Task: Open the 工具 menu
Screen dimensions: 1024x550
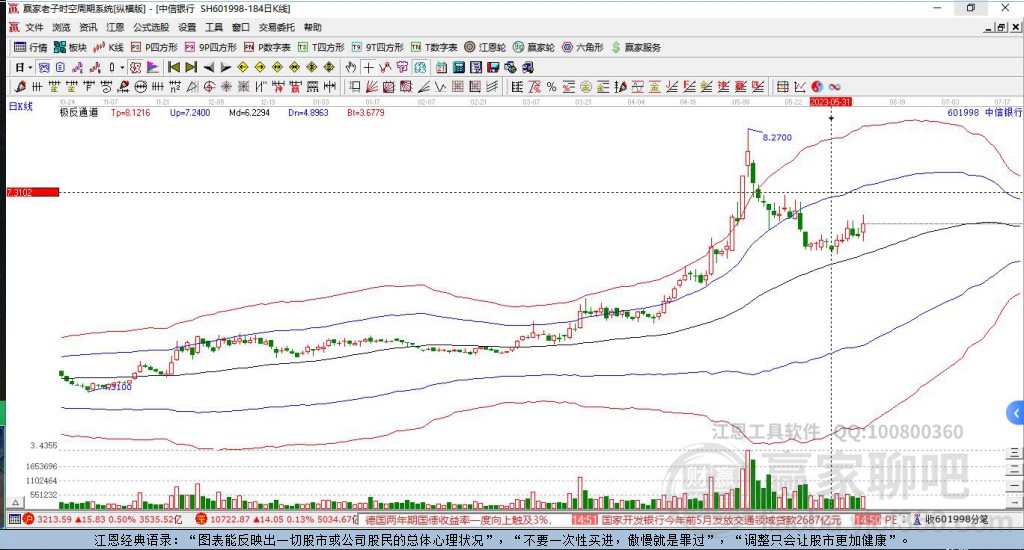Action: (x=214, y=27)
